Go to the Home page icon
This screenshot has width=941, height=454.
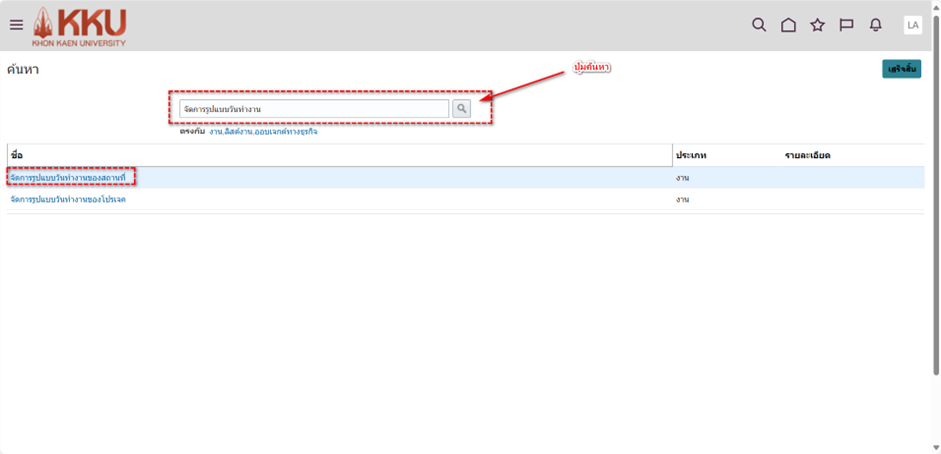(x=788, y=25)
